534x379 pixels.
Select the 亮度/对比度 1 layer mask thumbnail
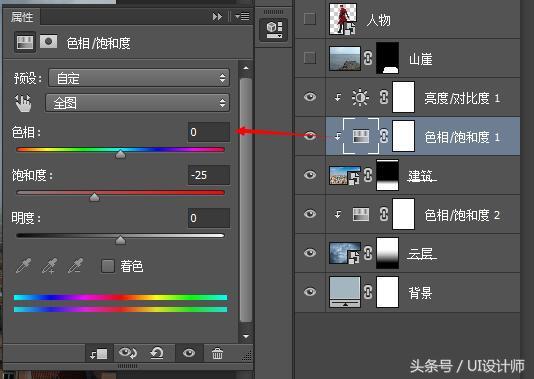404,97
